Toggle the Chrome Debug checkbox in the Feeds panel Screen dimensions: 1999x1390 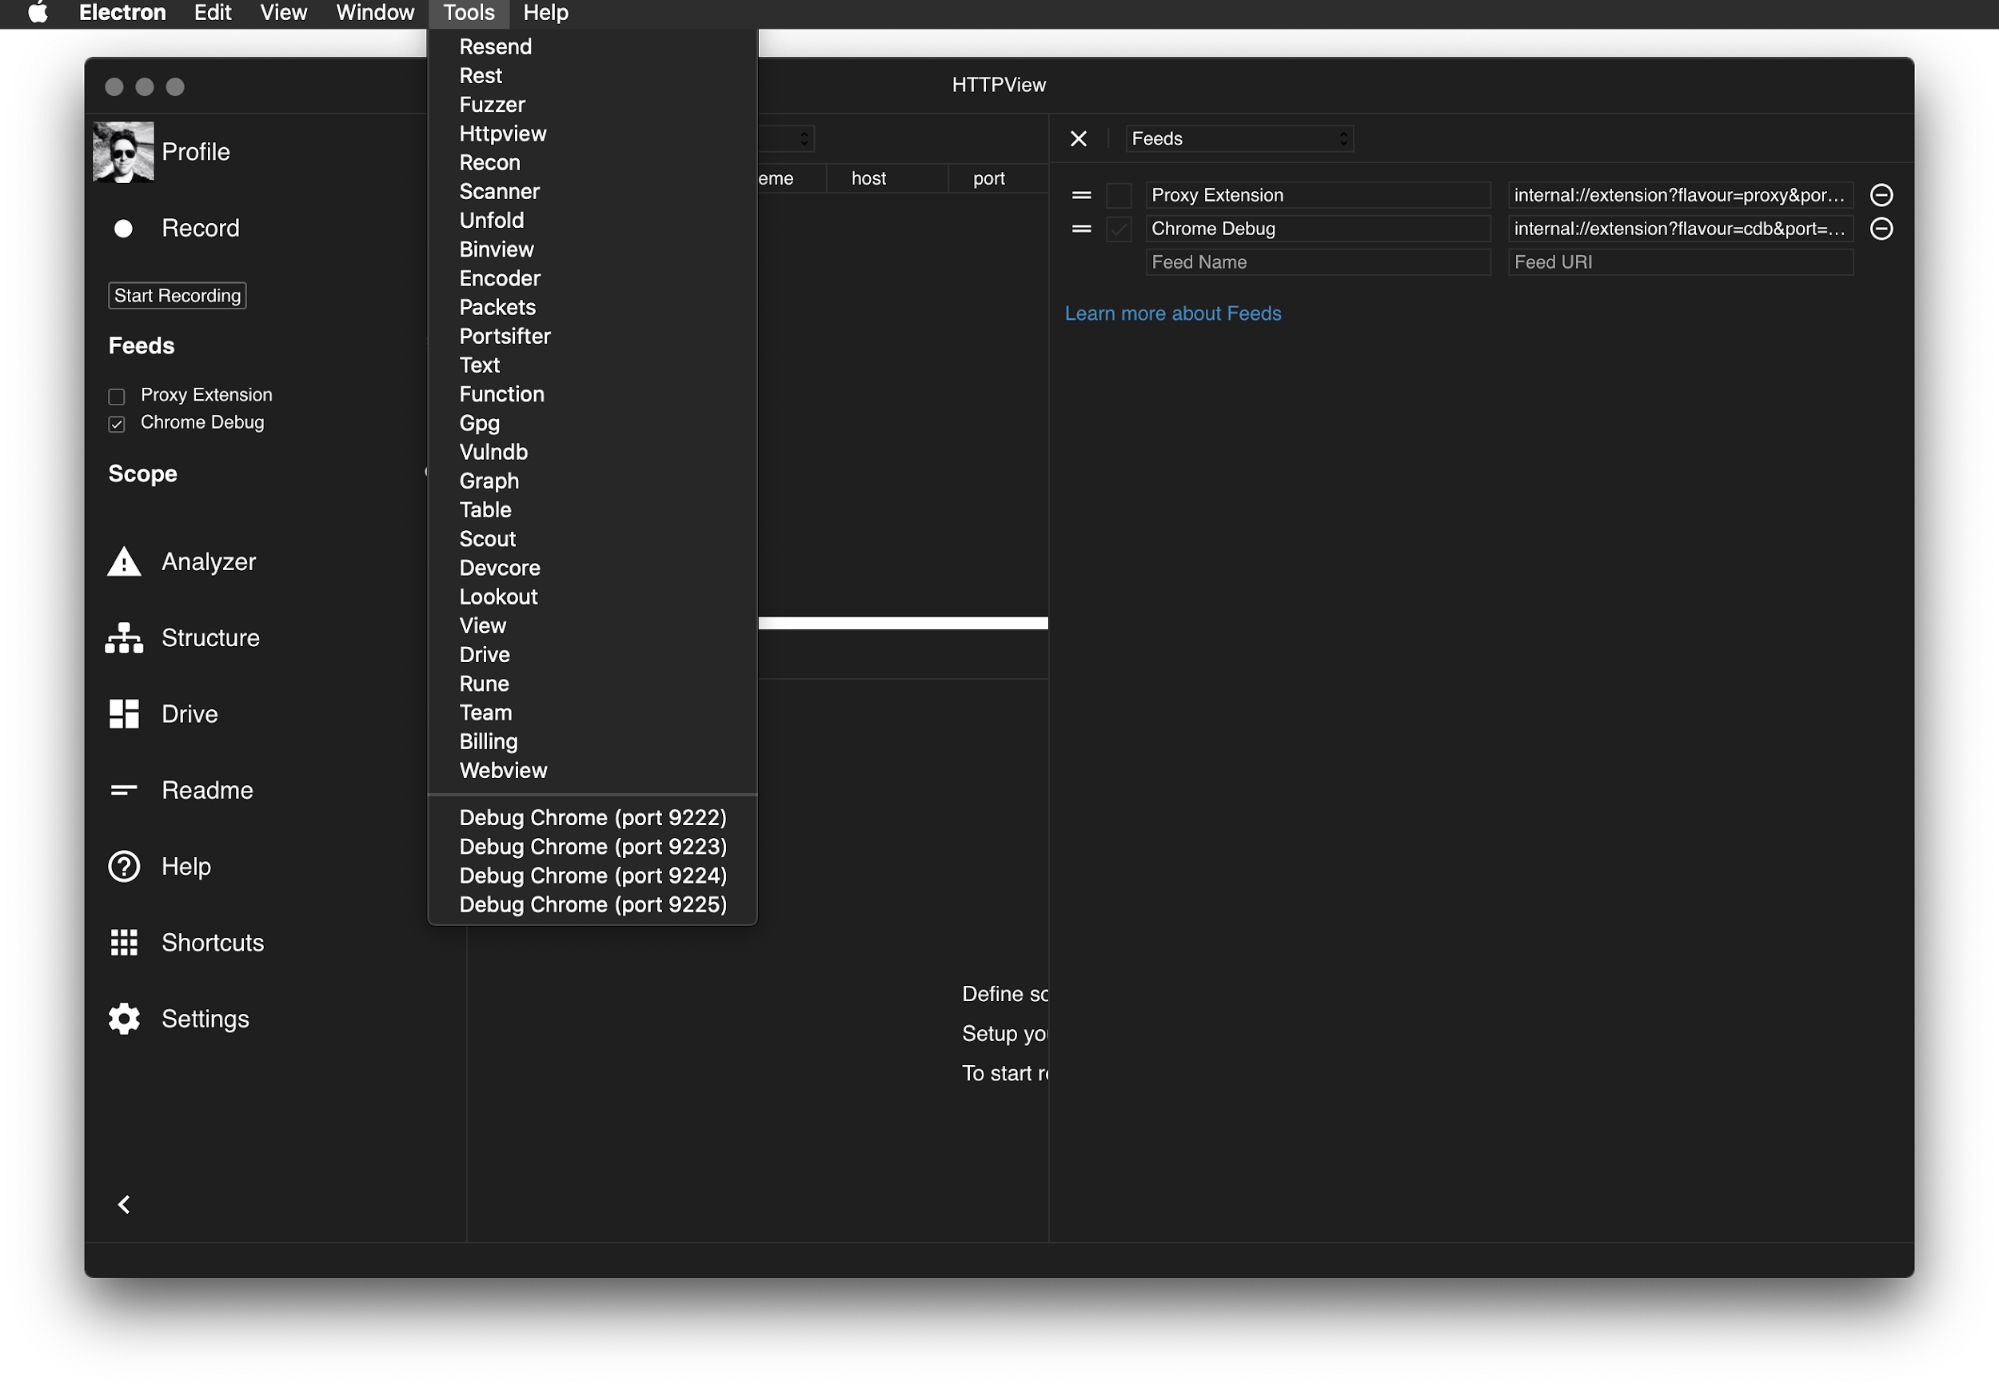click(x=1119, y=229)
